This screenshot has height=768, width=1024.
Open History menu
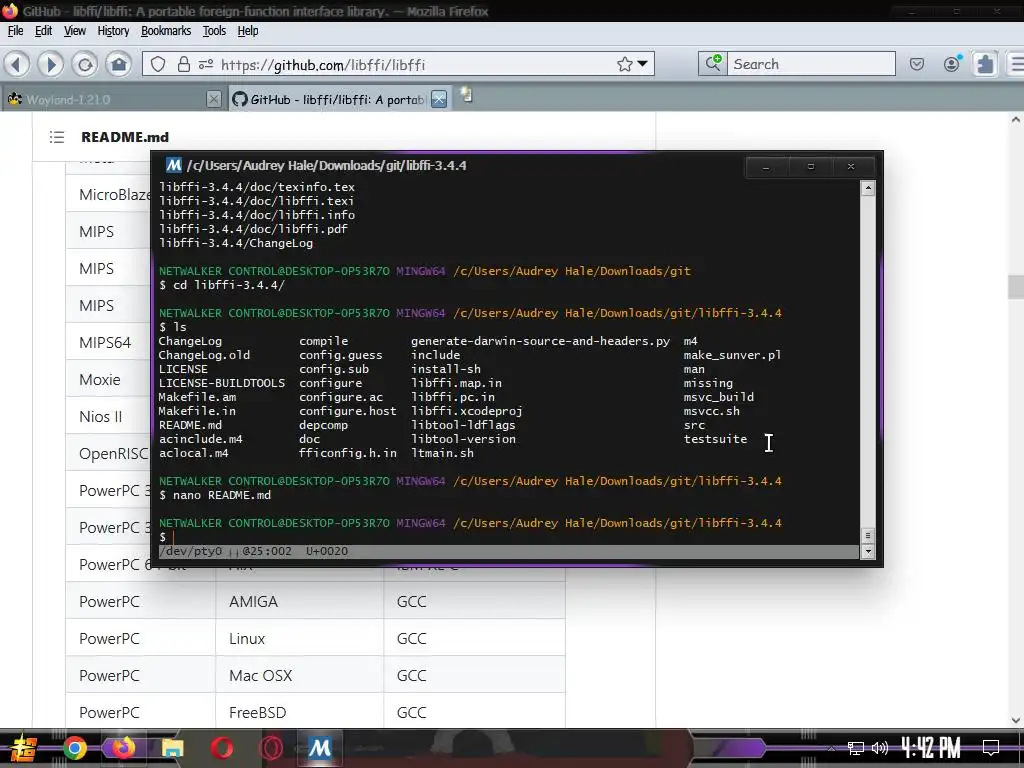[113, 31]
